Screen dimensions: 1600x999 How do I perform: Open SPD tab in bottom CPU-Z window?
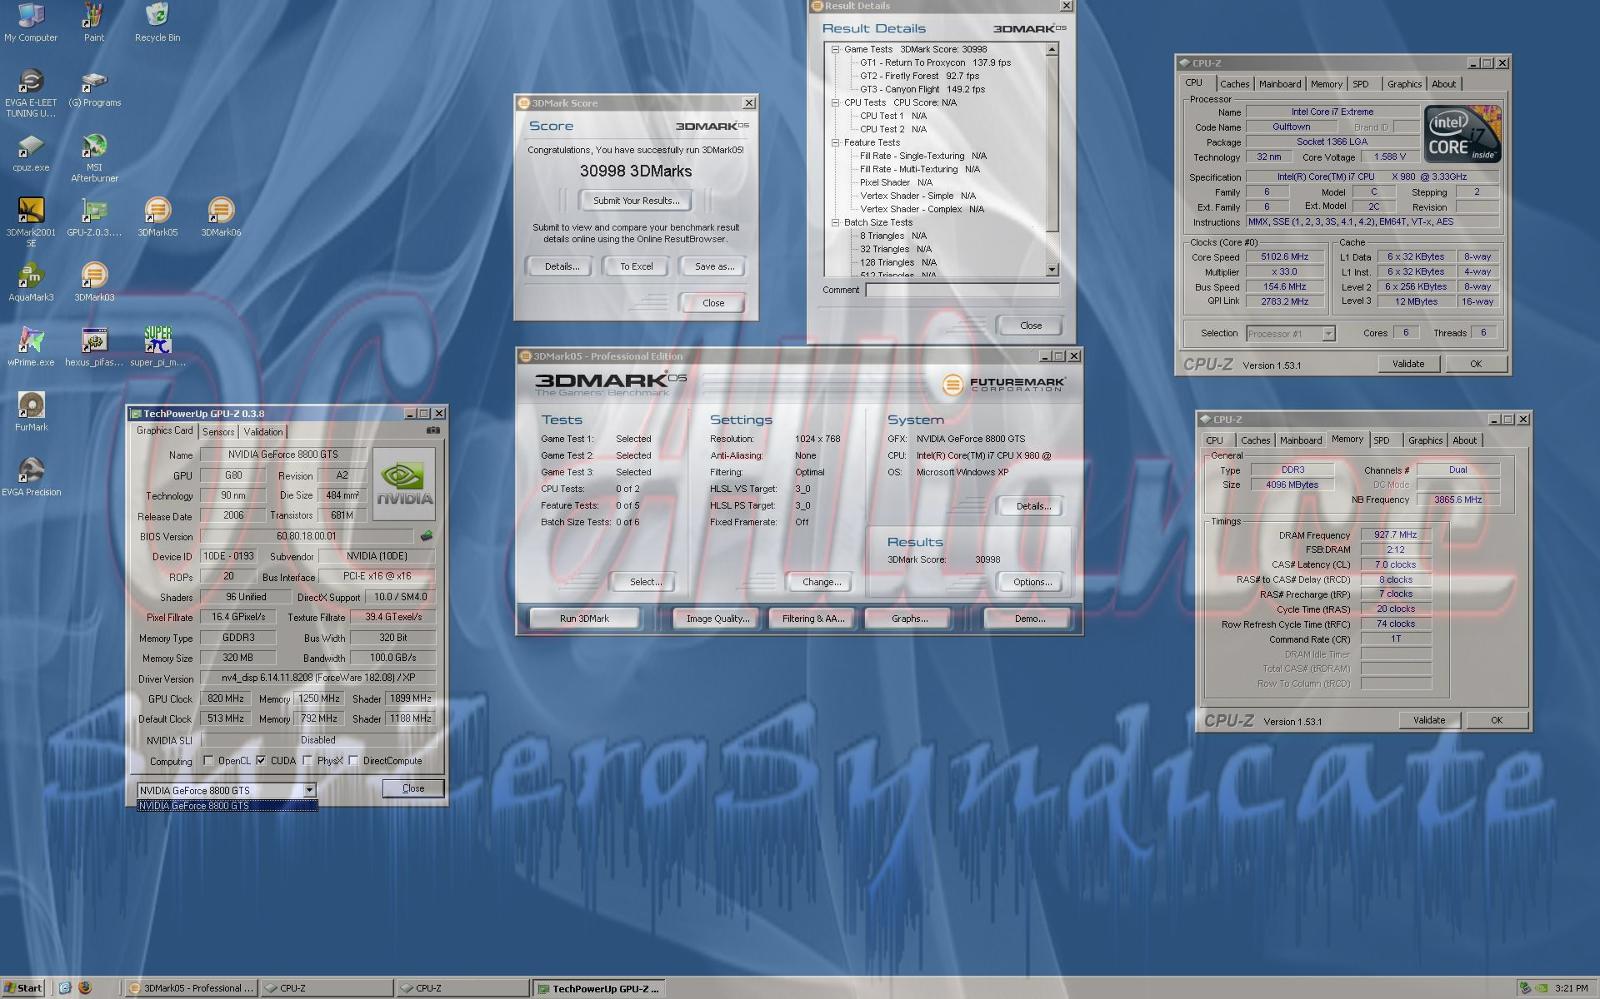pos(1381,440)
